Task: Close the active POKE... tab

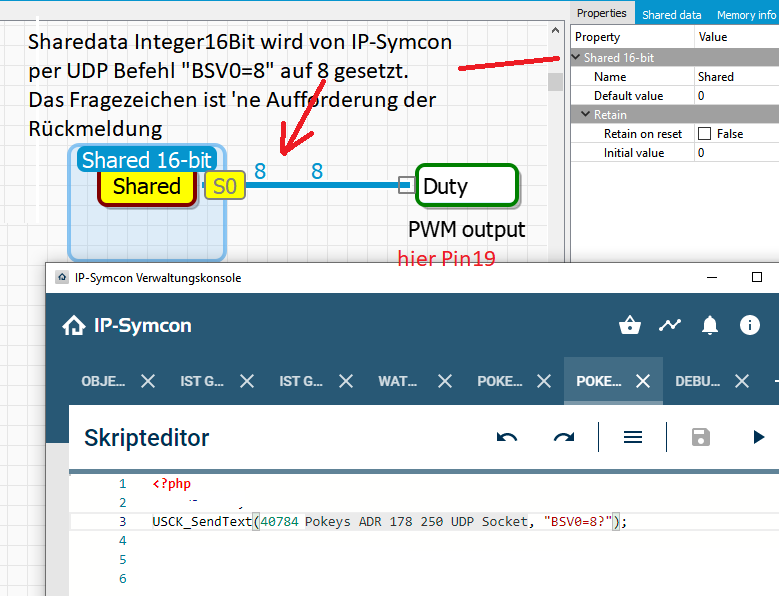Action: point(643,381)
